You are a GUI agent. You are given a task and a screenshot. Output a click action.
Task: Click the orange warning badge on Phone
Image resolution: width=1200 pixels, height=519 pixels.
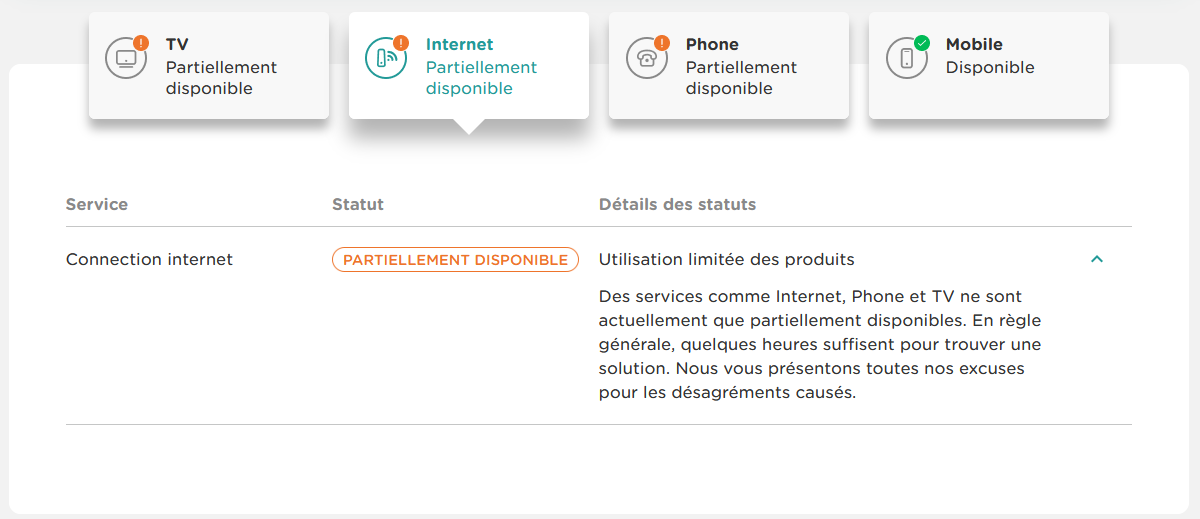click(x=661, y=43)
